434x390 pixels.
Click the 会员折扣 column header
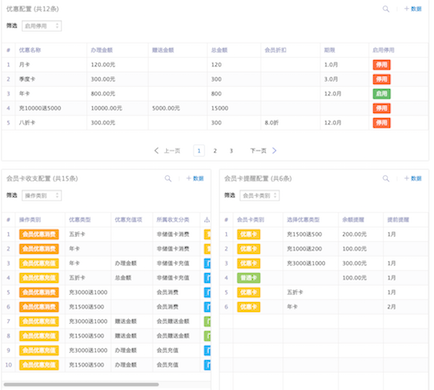click(275, 50)
